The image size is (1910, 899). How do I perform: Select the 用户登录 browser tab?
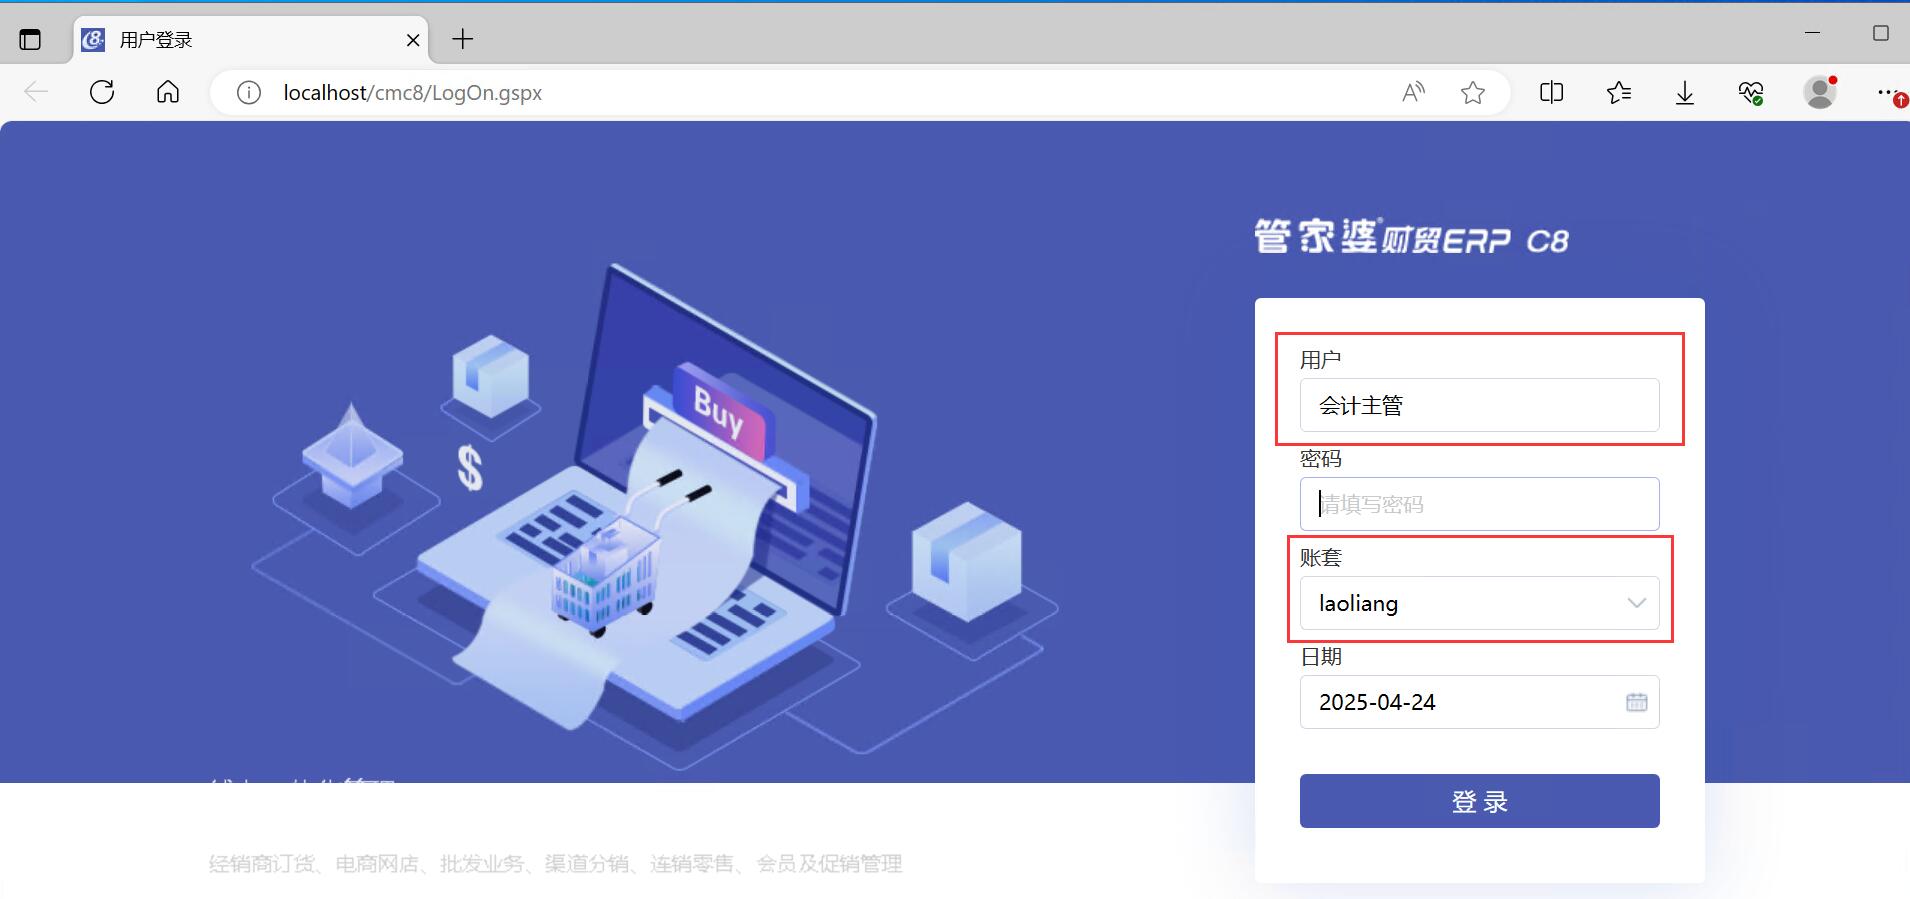pos(250,40)
